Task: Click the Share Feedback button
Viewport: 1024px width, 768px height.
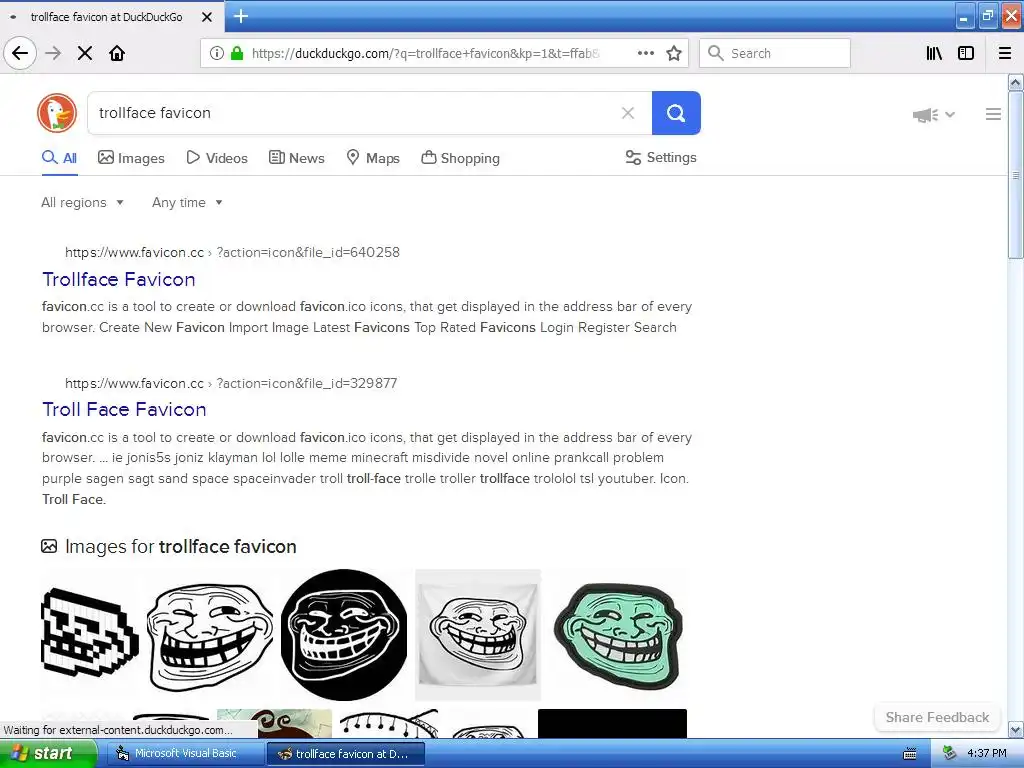Action: pyautogui.click(x=937, y=717)
